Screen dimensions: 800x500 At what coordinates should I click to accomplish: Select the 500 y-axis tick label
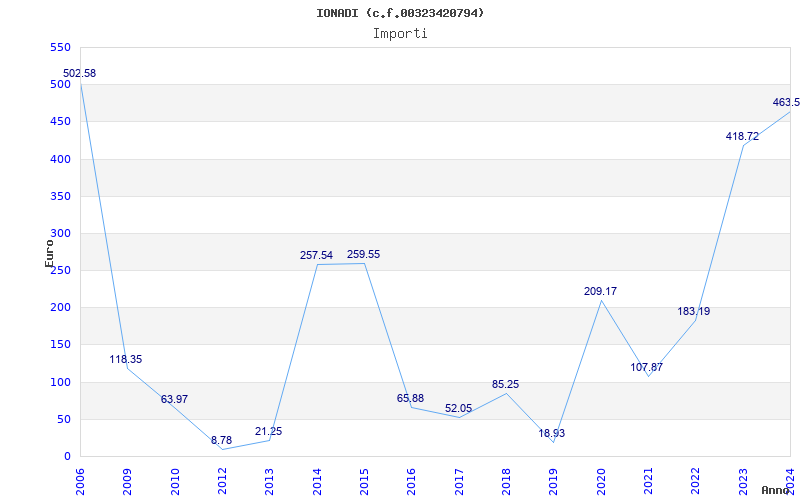(60, 85)
